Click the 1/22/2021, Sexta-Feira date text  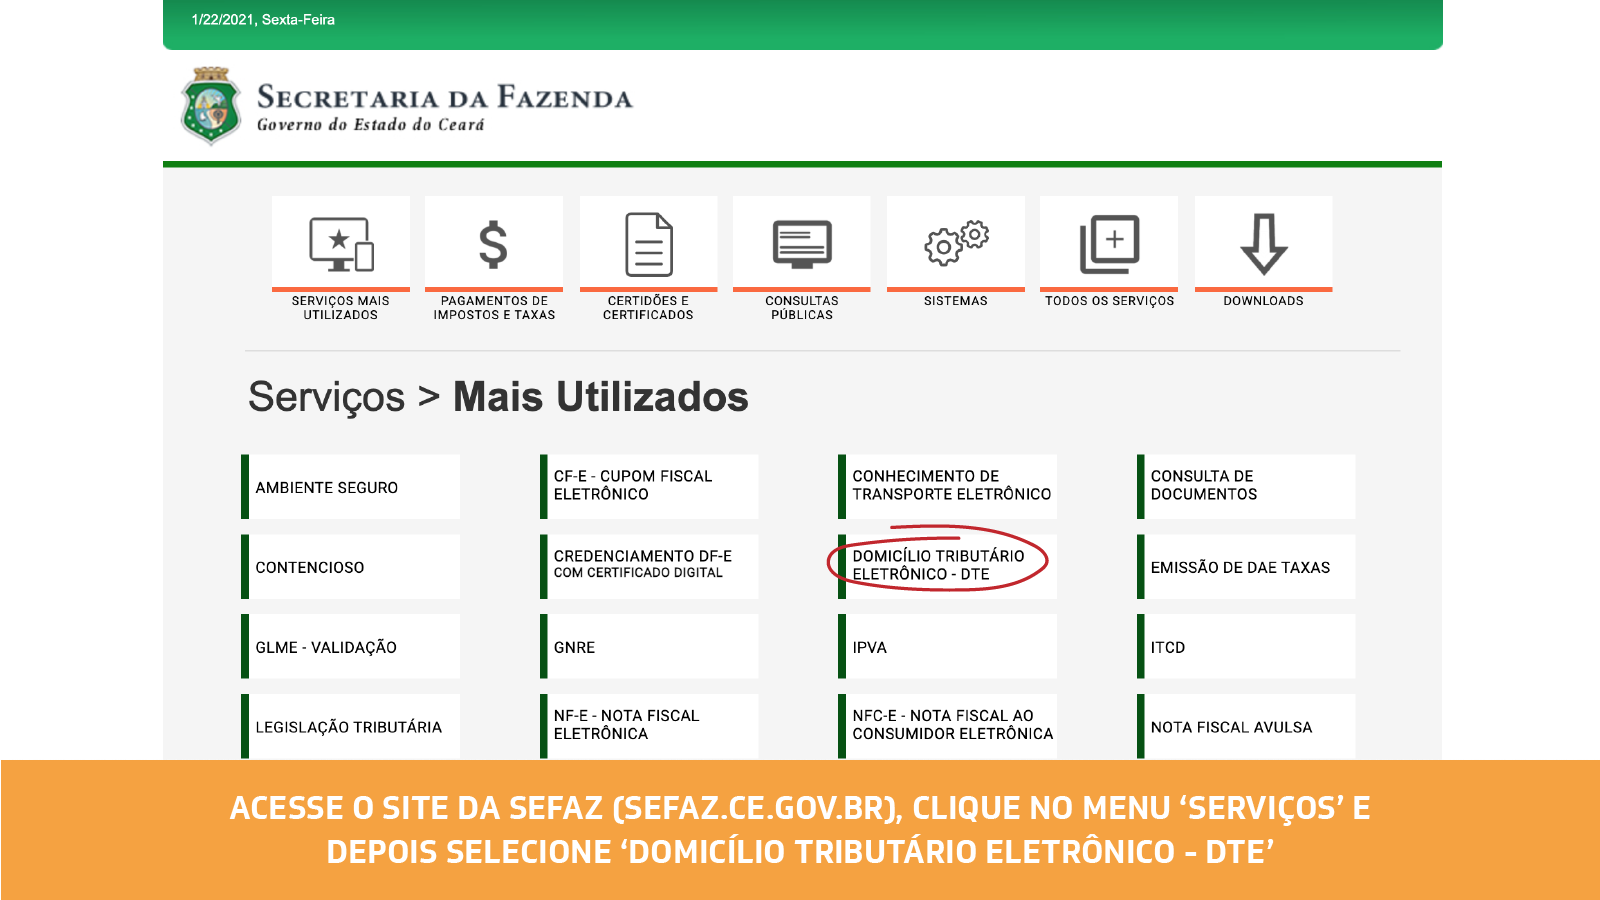coord(263,20)
